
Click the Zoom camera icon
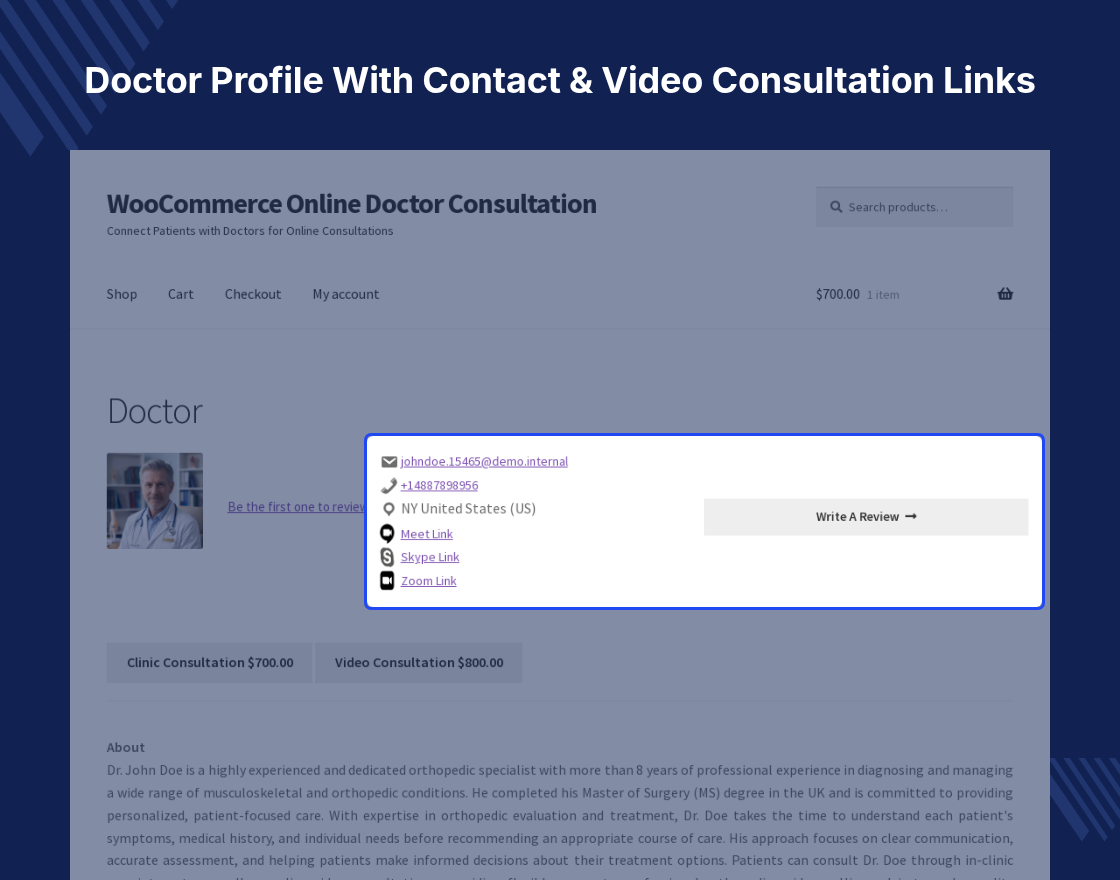click(x=387, y=581)
